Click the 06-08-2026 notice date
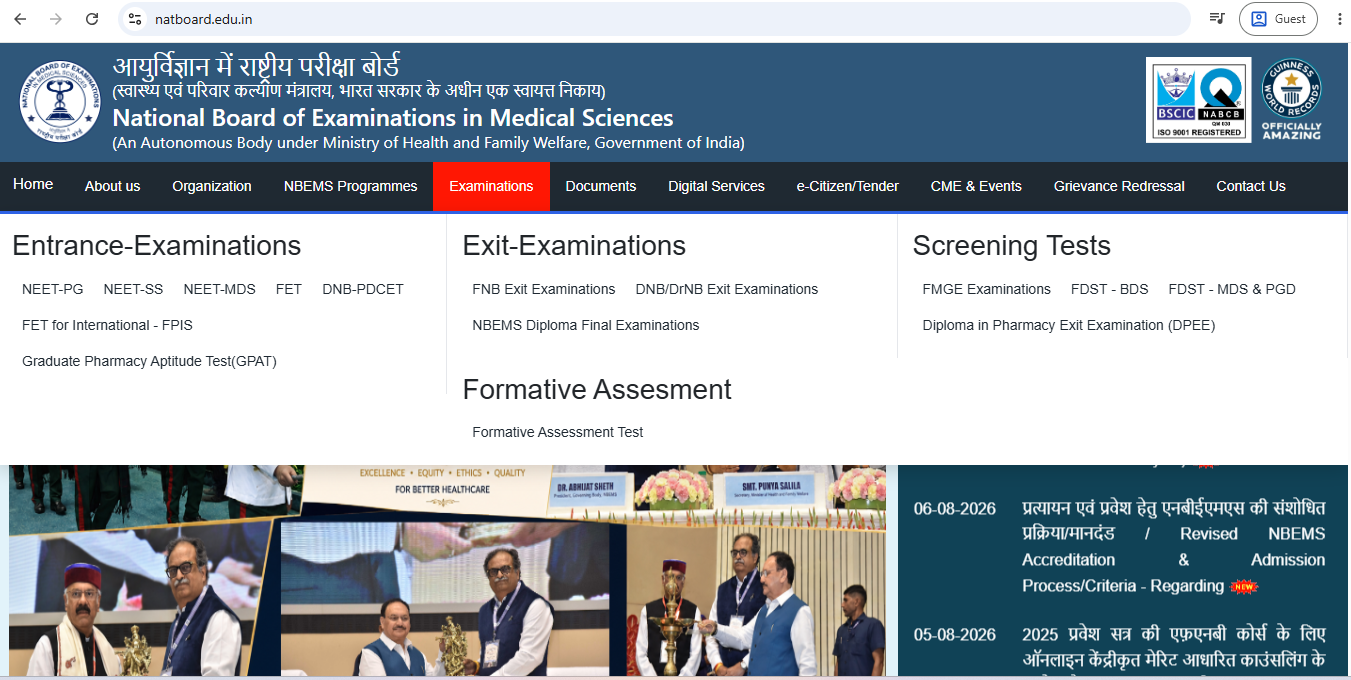Viewport: 1351px width, 680px height. (x=955, y=509)
